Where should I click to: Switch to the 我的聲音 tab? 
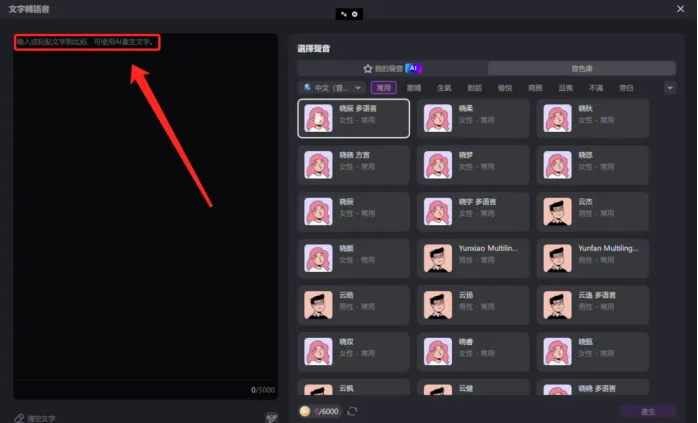pos(393,69)
